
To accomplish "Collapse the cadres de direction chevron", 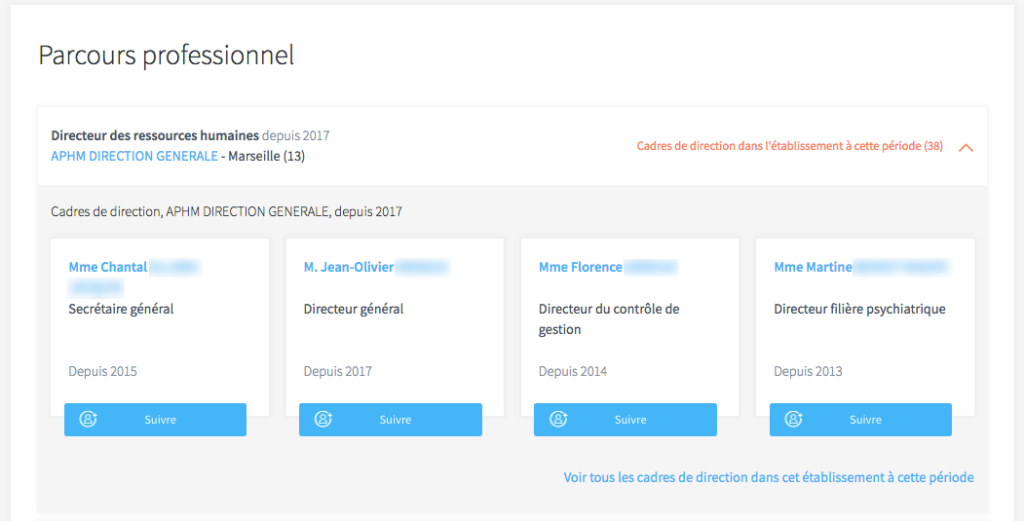I will tap(965, 147).
